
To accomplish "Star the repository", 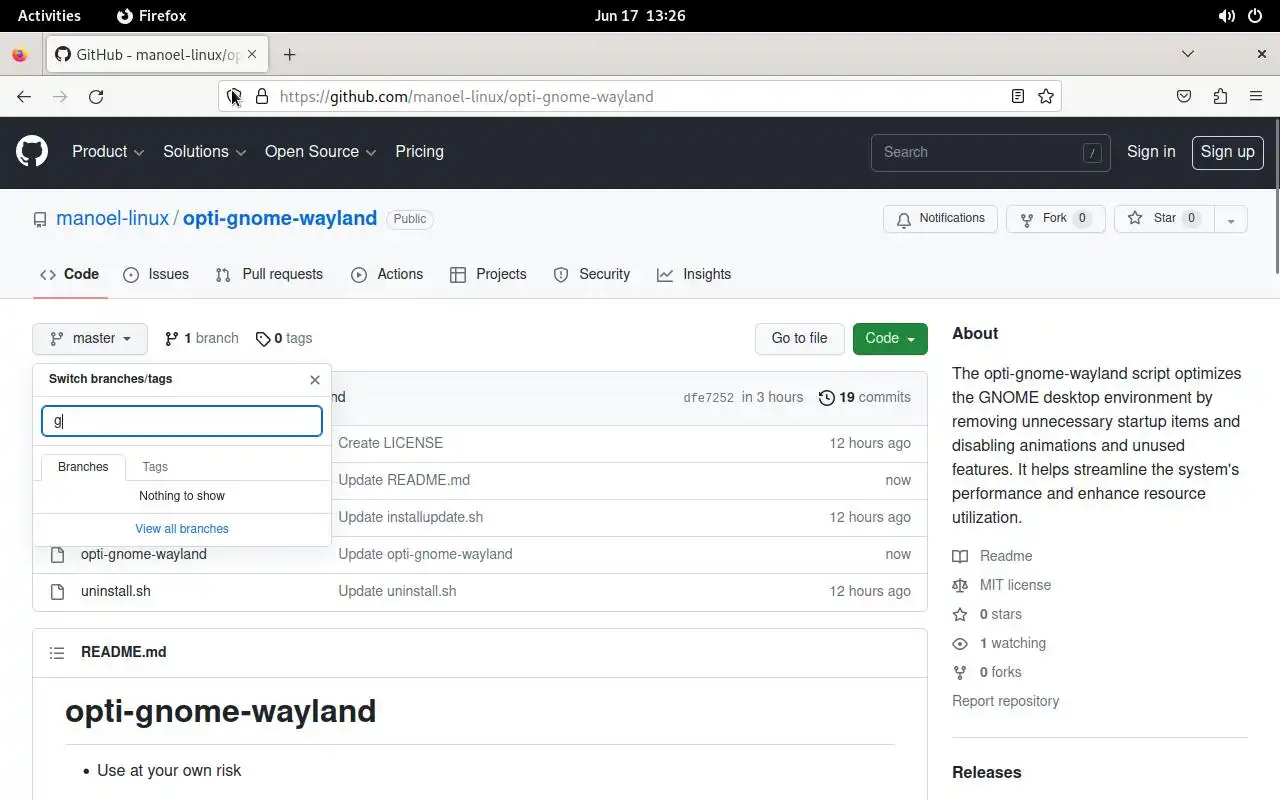I will click(x=1164, y=219).
